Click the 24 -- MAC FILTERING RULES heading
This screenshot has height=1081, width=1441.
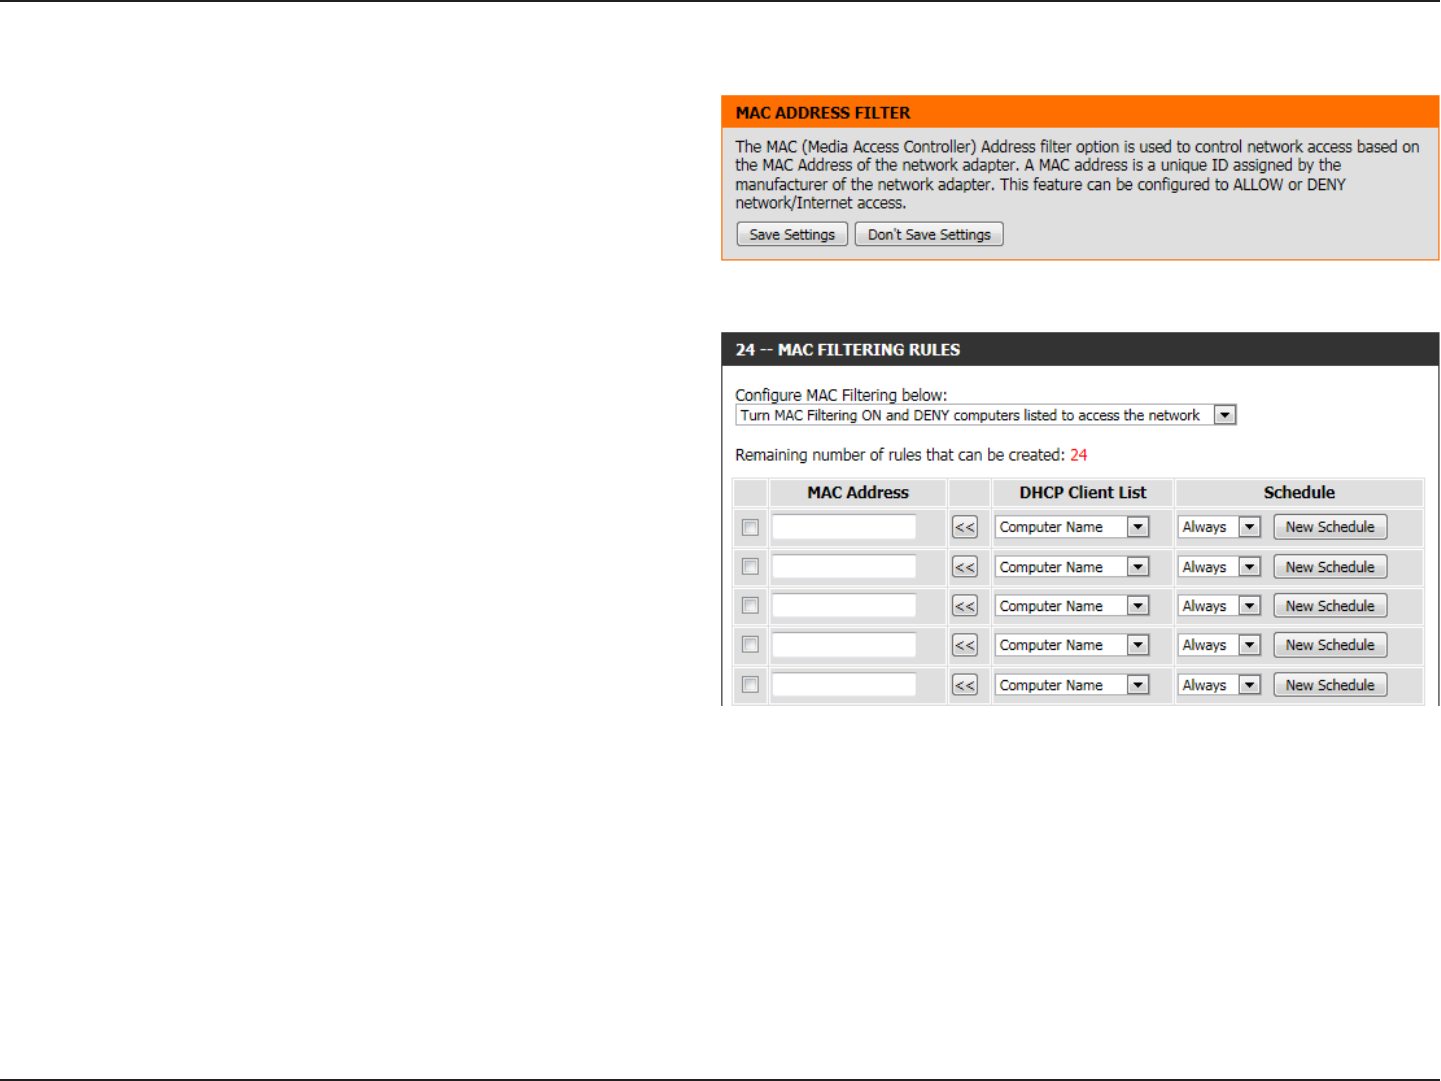point(848,350)
